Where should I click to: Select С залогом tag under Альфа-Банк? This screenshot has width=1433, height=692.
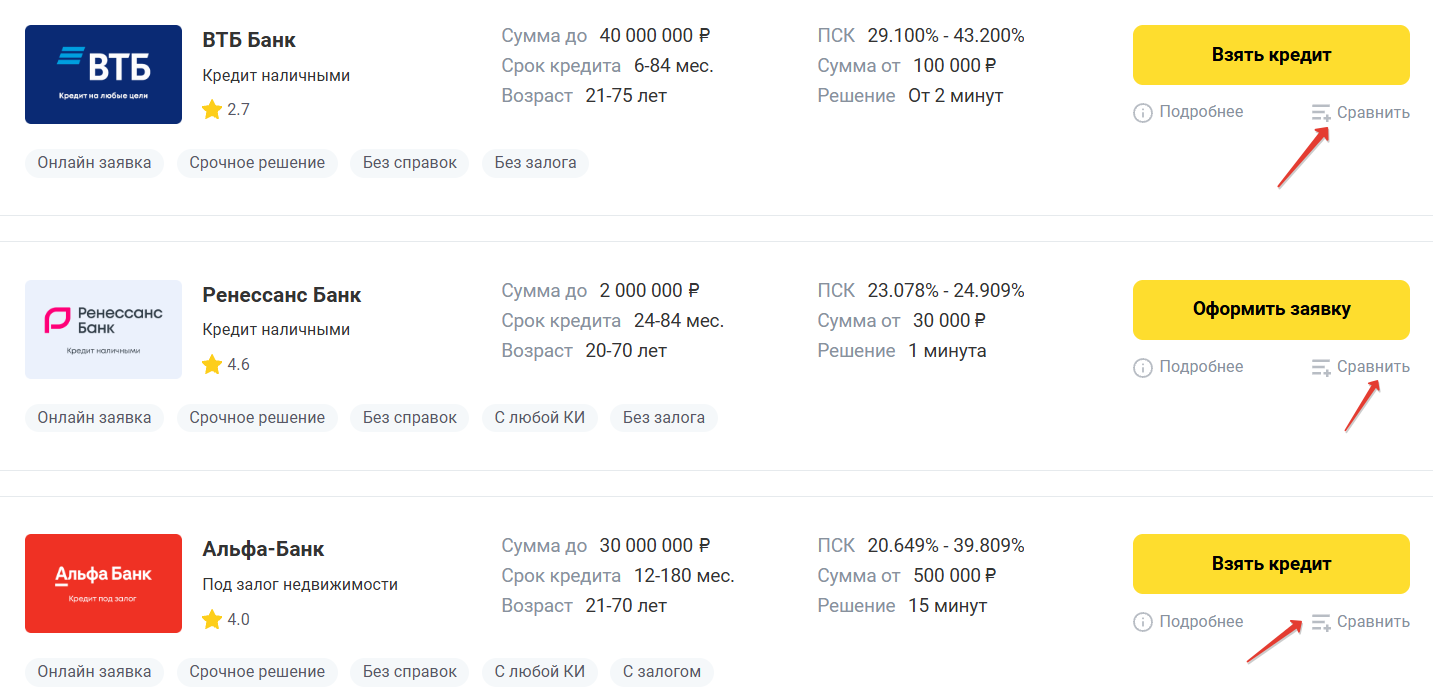coord(662,672)
